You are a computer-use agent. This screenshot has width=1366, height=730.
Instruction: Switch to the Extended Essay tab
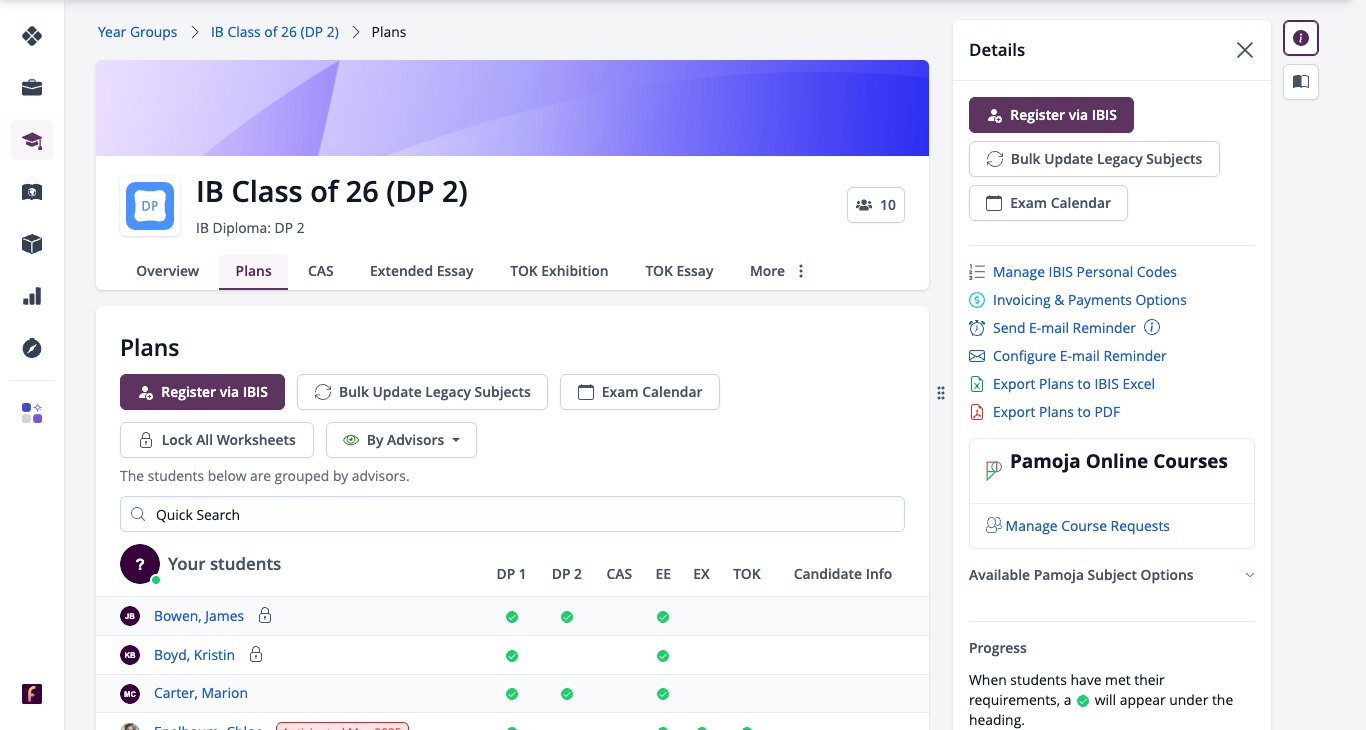(422, 271)
